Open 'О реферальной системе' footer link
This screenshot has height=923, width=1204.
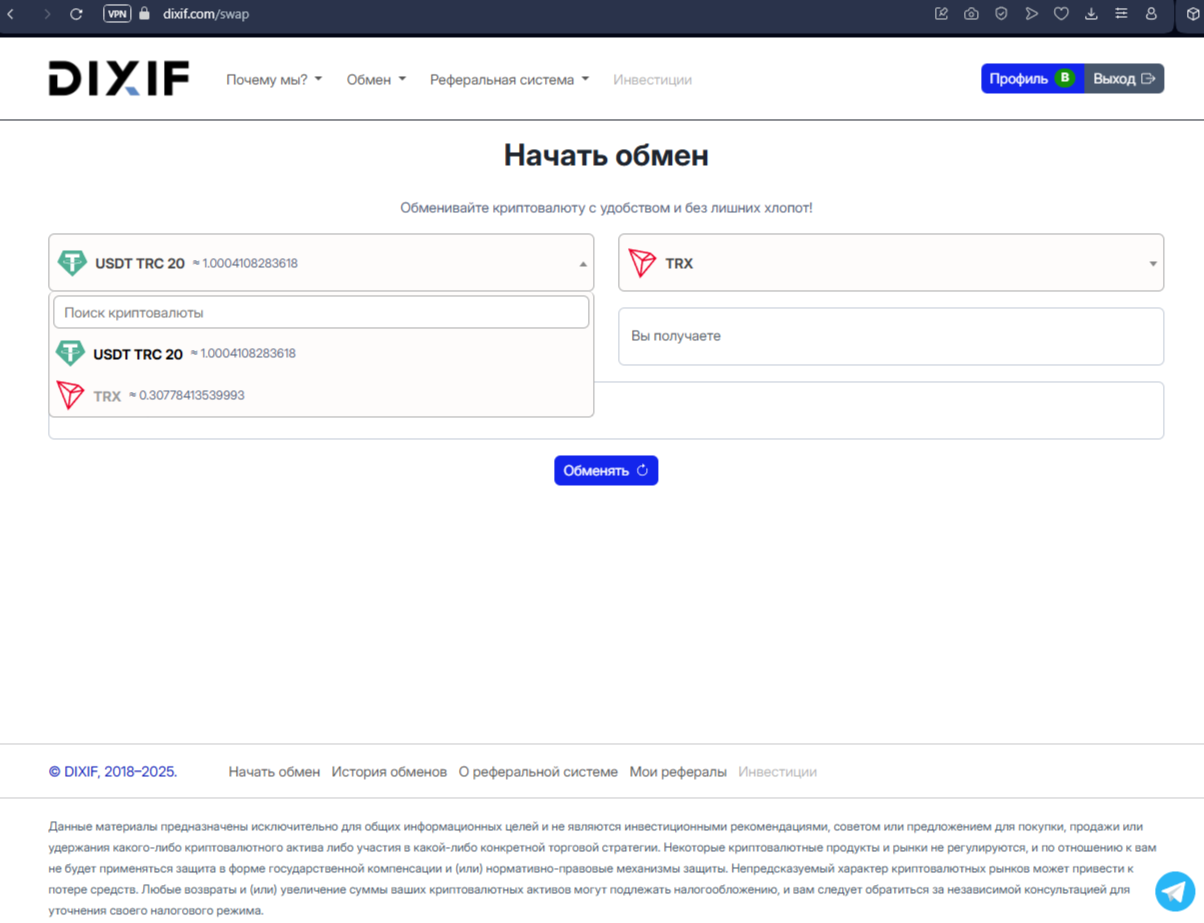point(538,772)
